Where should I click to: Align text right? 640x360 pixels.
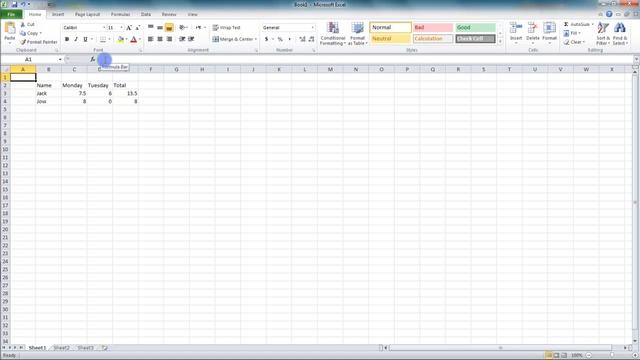pos(169,39)
